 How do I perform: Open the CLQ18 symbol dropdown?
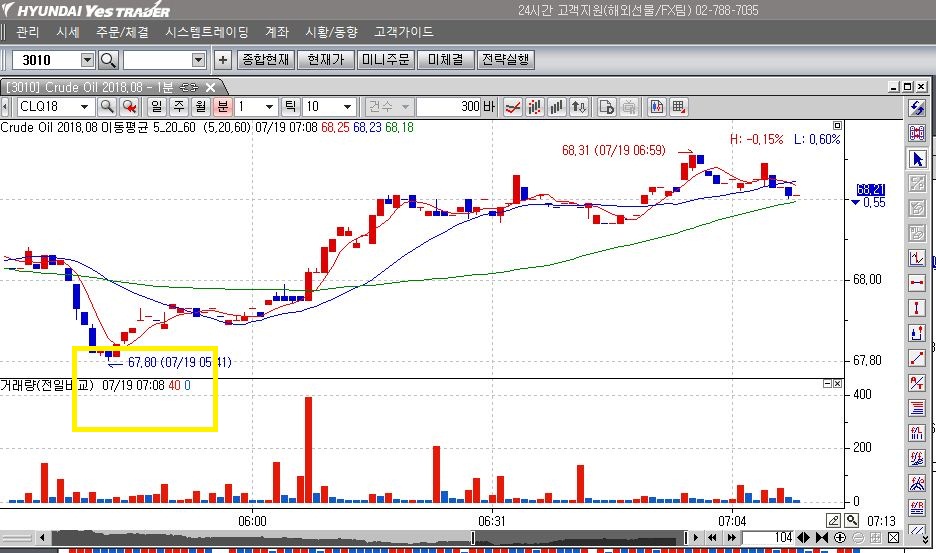pyautogui.click(x=84, y=107)
